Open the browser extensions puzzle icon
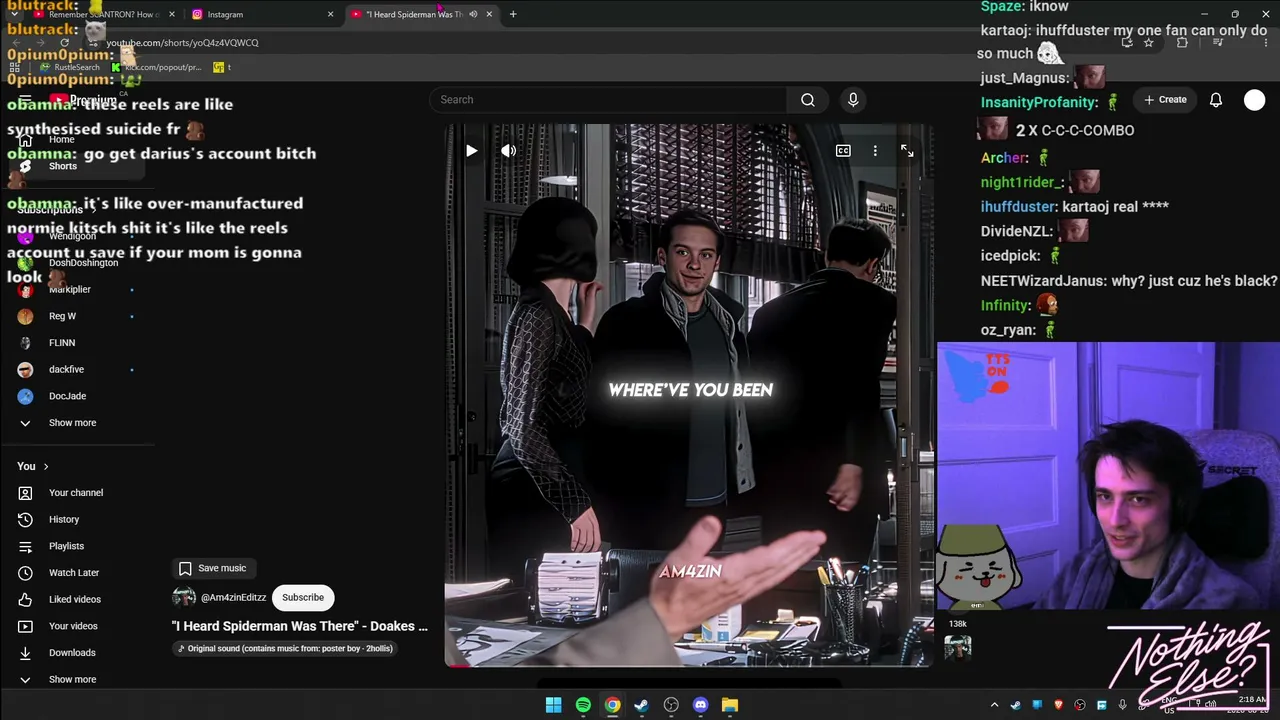 pos(1182,43)
